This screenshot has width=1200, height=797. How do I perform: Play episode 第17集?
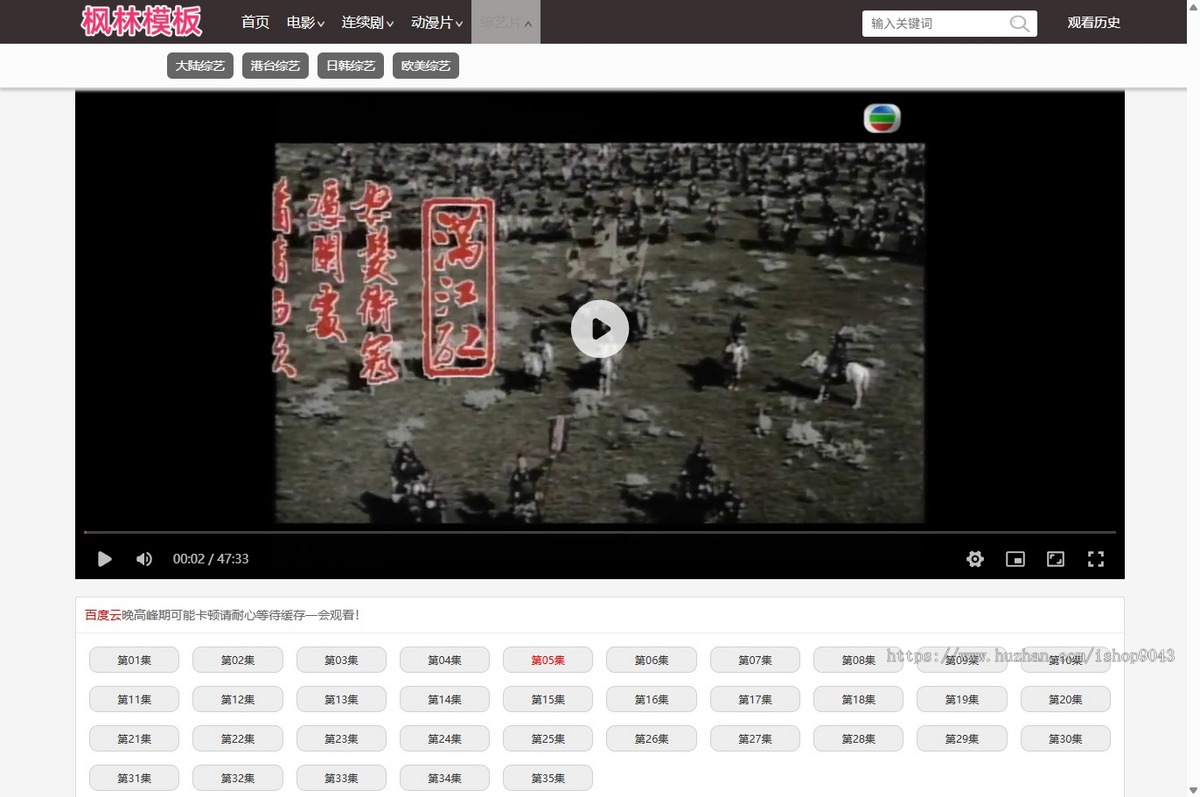[755, 699]
